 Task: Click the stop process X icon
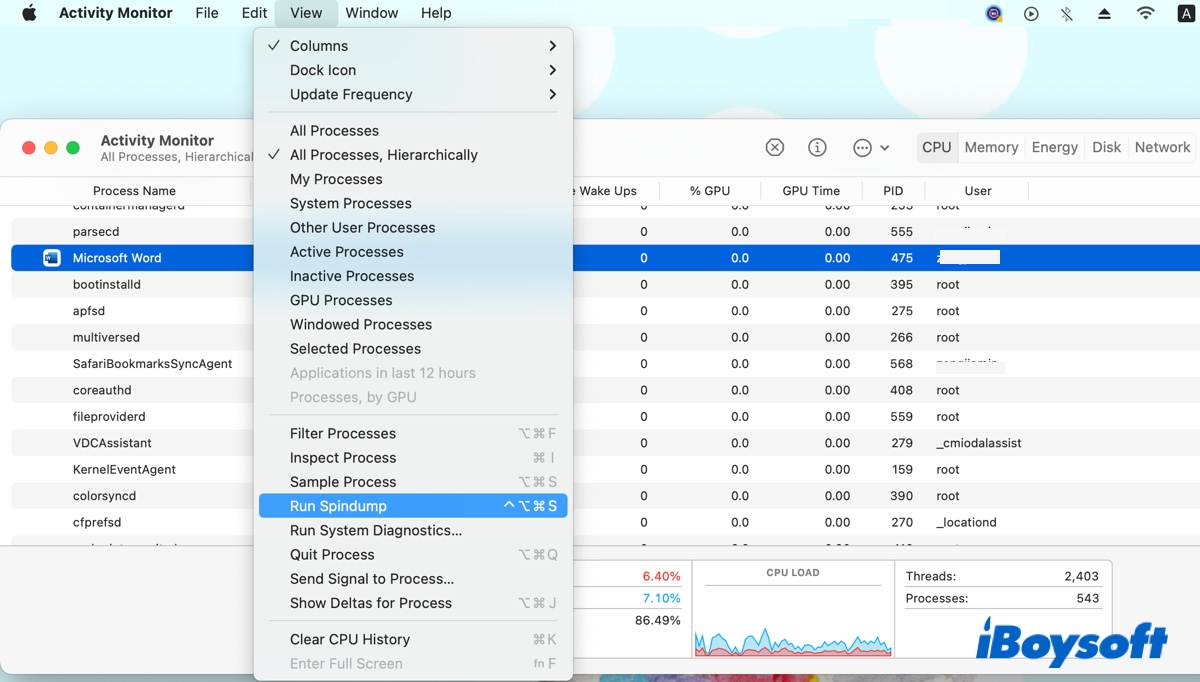pos(775,147)
